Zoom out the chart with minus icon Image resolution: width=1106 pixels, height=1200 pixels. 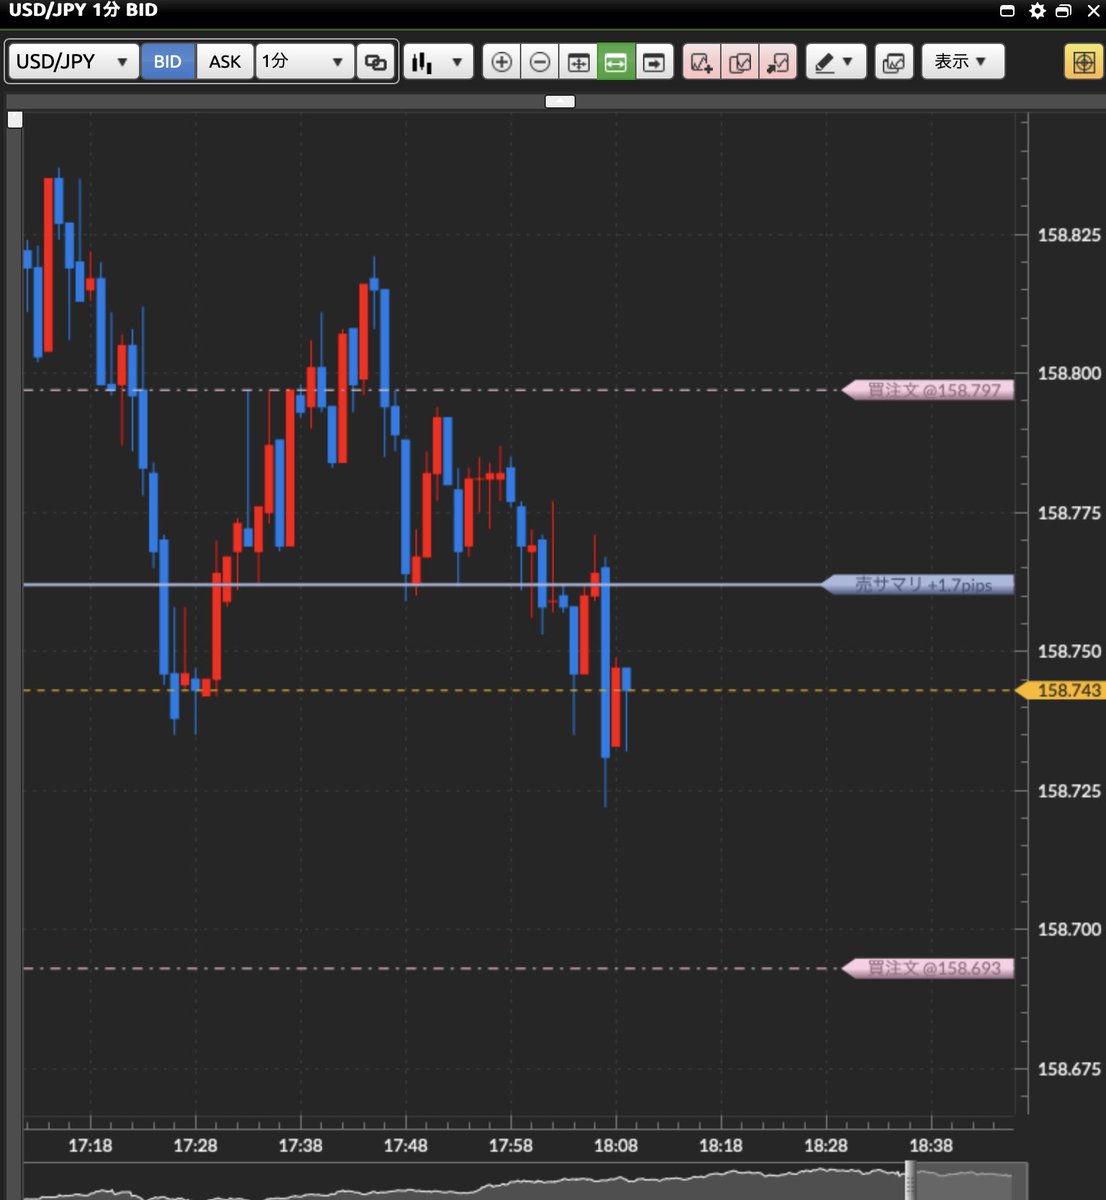pos(539,62)
